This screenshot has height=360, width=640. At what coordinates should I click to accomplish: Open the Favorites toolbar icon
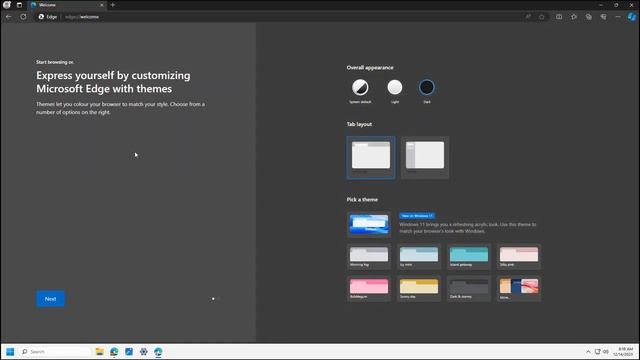pos(574,17)
